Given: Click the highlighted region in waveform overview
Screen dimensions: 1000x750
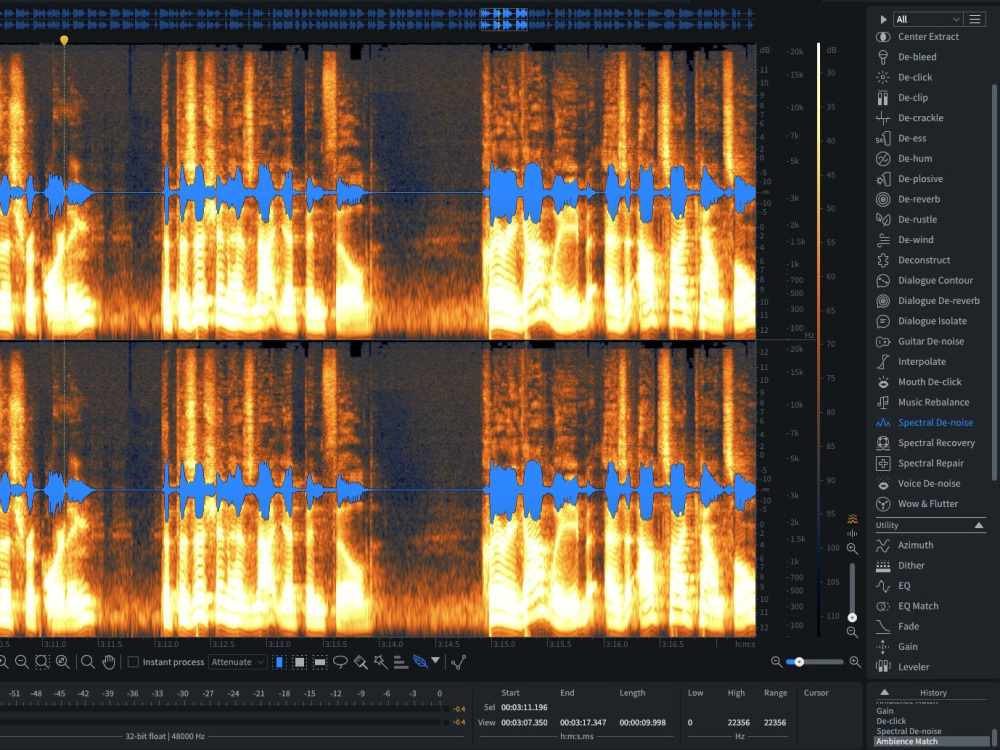Looking at the screenshot, I should click(504, 19).
